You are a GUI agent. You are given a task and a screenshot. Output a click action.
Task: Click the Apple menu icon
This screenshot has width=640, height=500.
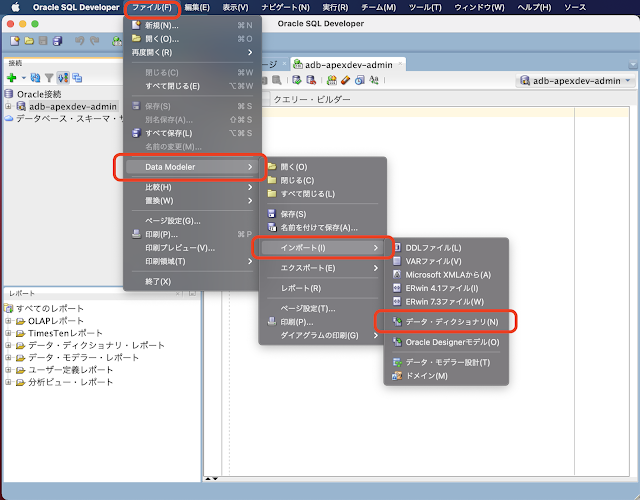tap(15, 7)
